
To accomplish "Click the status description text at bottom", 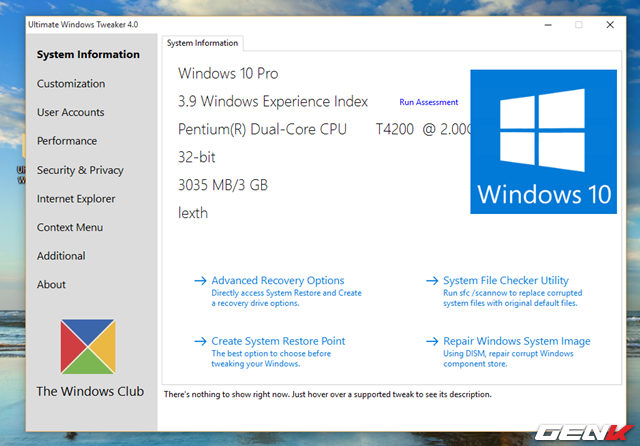I will tap(327, 394).
